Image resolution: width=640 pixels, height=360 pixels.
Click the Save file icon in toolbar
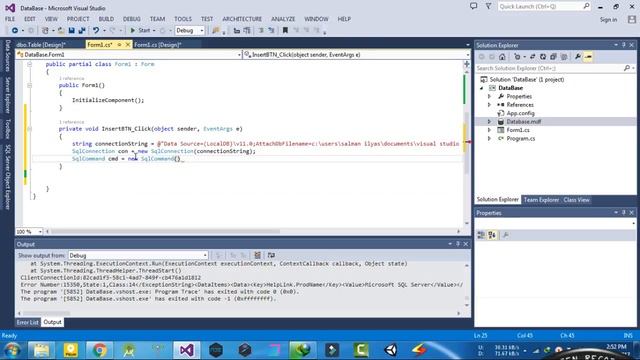click(x=71, y=31)
